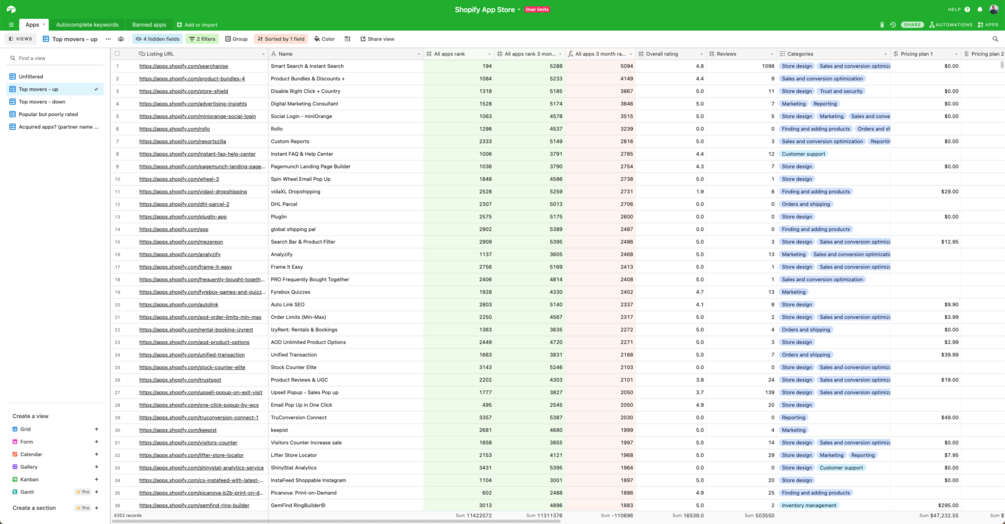Click the Help question mark icon

pos(967,10)
